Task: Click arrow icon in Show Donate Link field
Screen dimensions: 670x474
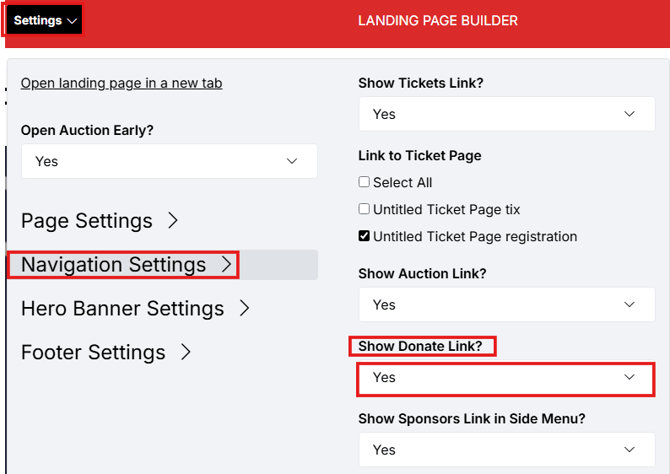Action: [629, 377]
